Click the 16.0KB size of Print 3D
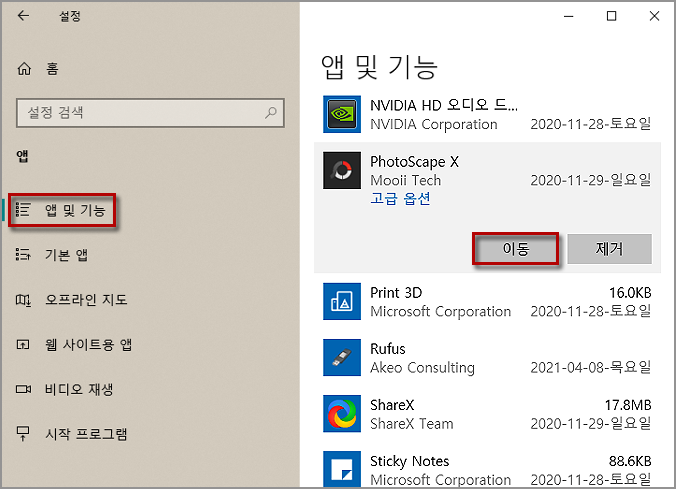This screenshot has height=489, width=676. (x=629, y=293)
